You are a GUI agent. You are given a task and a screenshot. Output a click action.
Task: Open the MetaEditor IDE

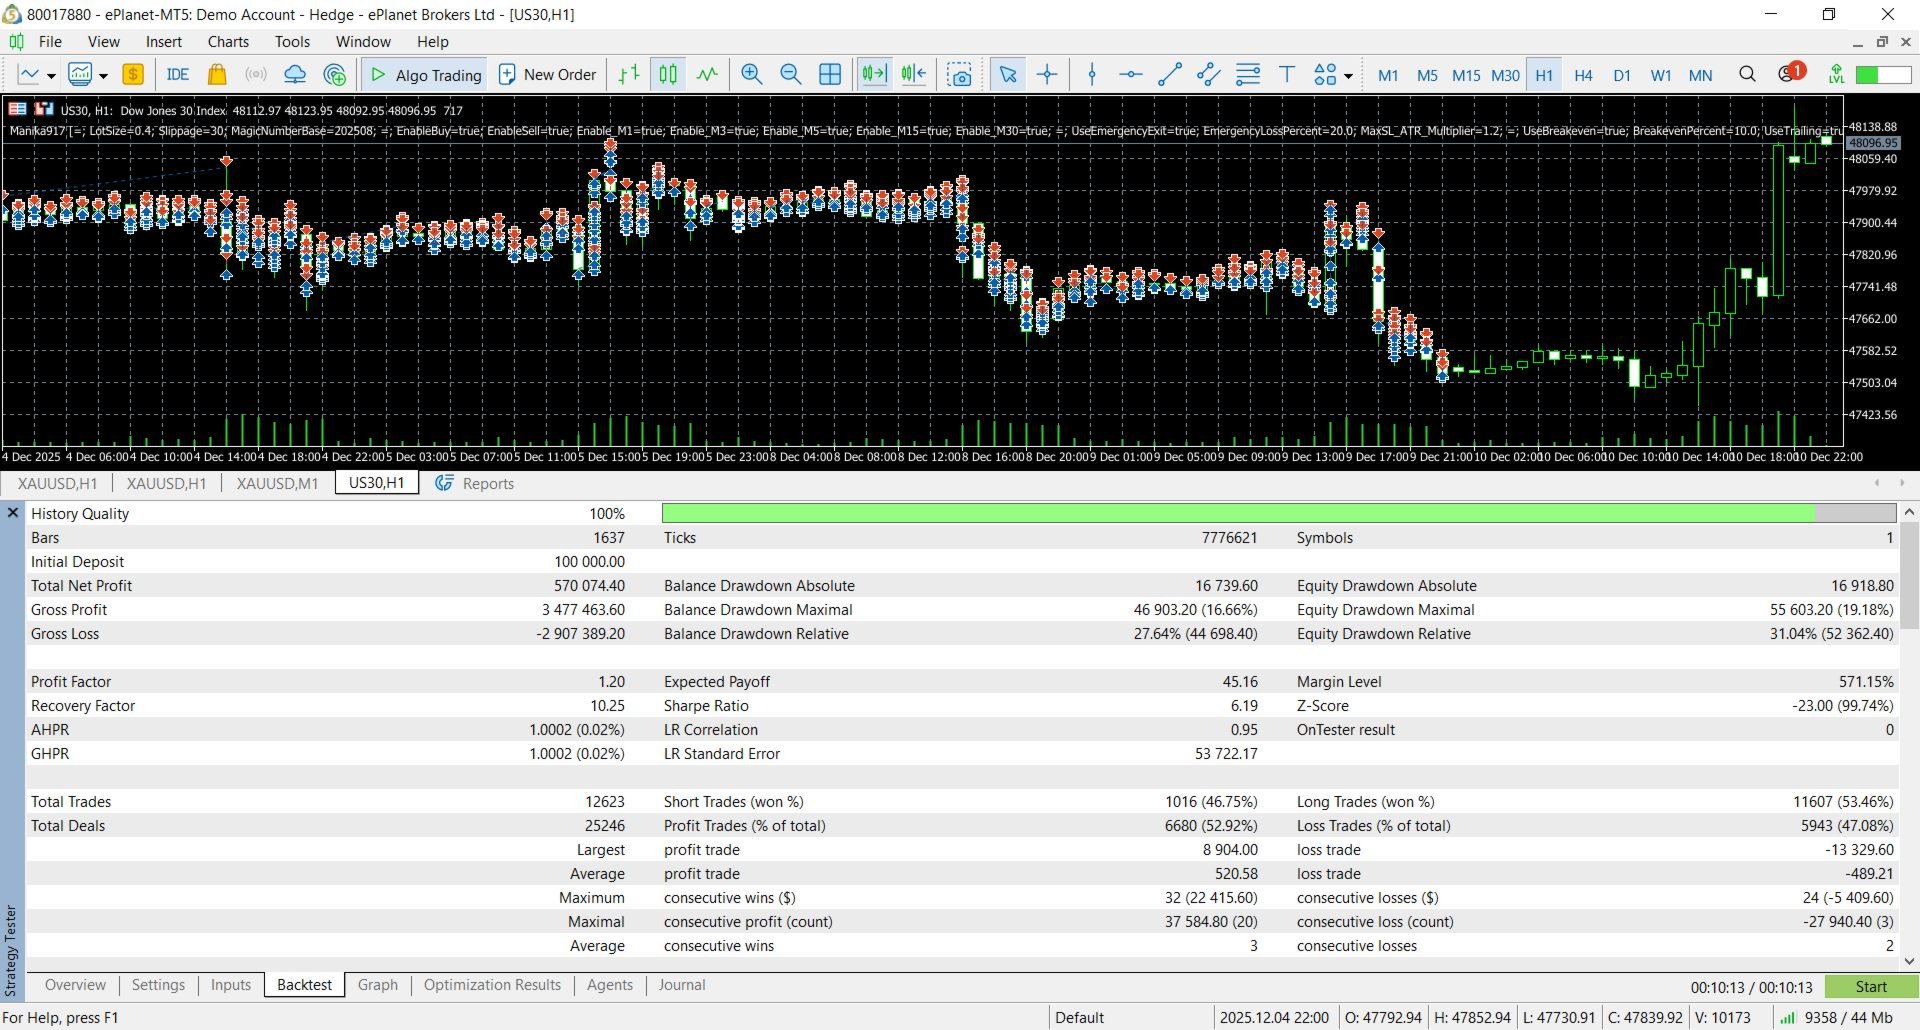coord(177,75)
